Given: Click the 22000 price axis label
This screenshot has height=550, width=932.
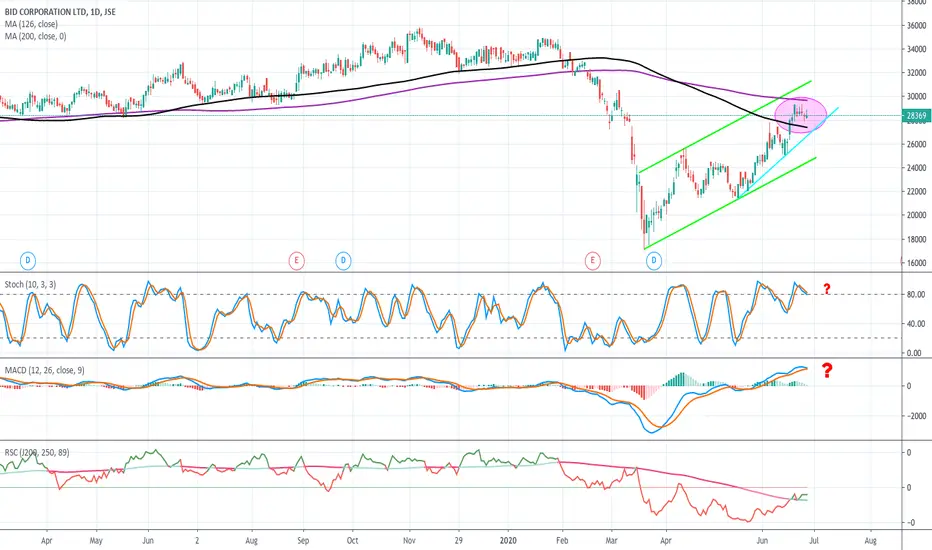Looking at the screenshot, I should point(917,191).
